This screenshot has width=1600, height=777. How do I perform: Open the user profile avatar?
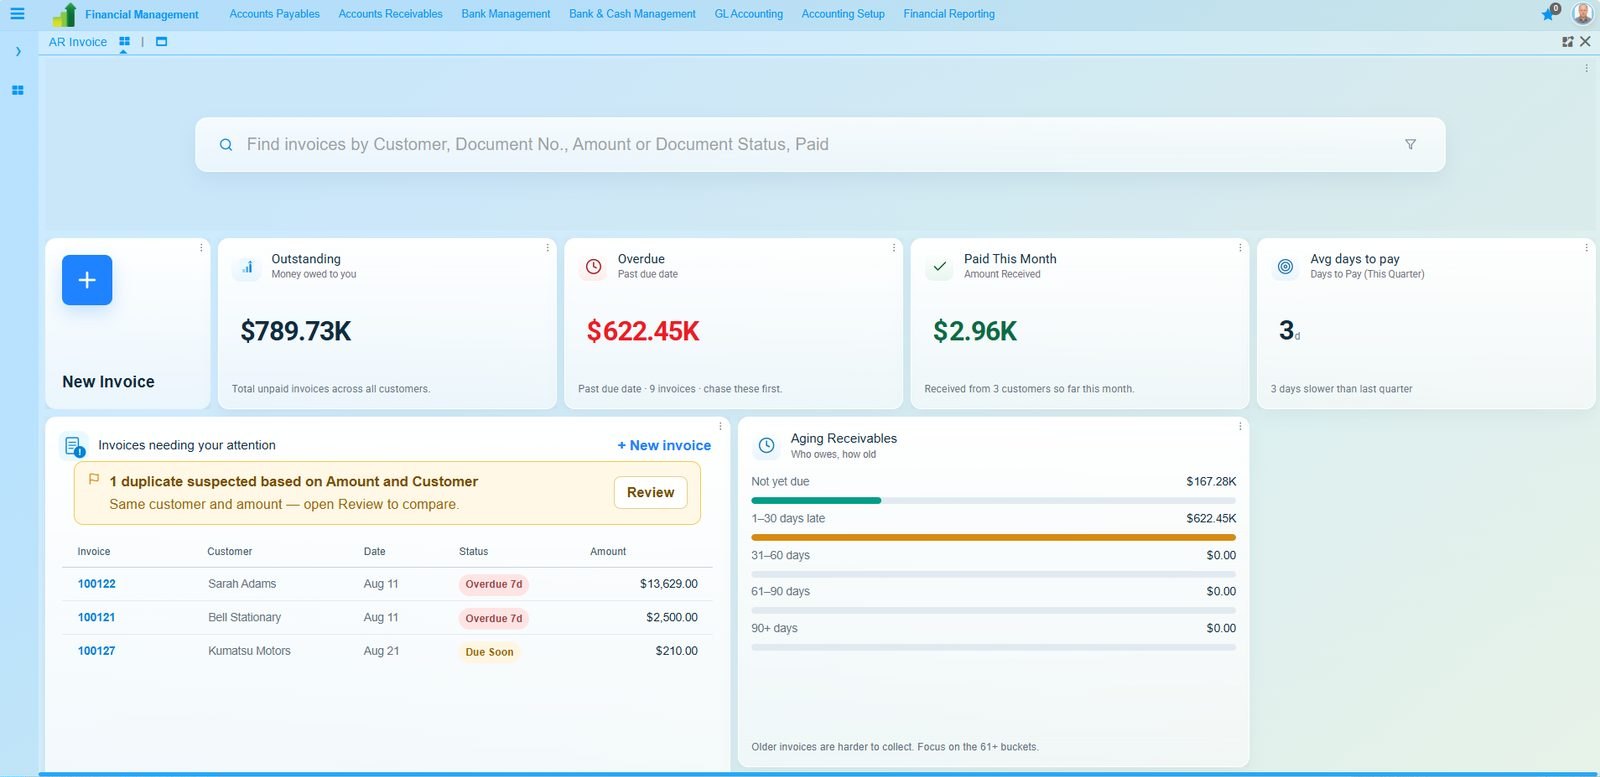pos(1582,13)
